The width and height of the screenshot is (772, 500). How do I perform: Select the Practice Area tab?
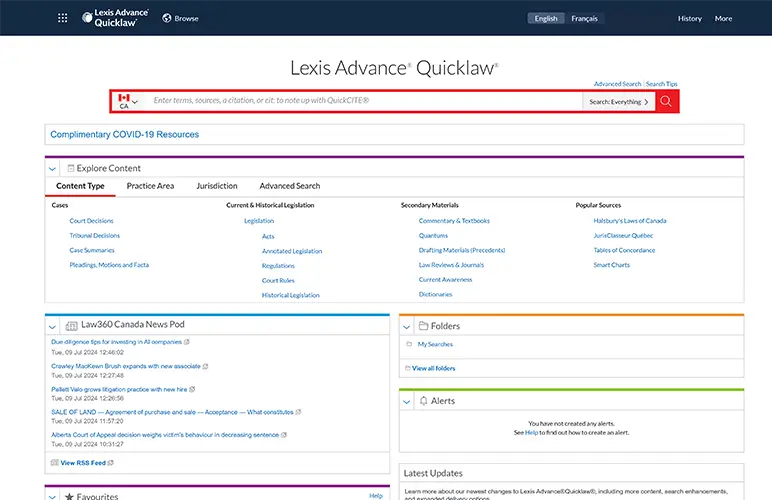[x=150, y=186]
